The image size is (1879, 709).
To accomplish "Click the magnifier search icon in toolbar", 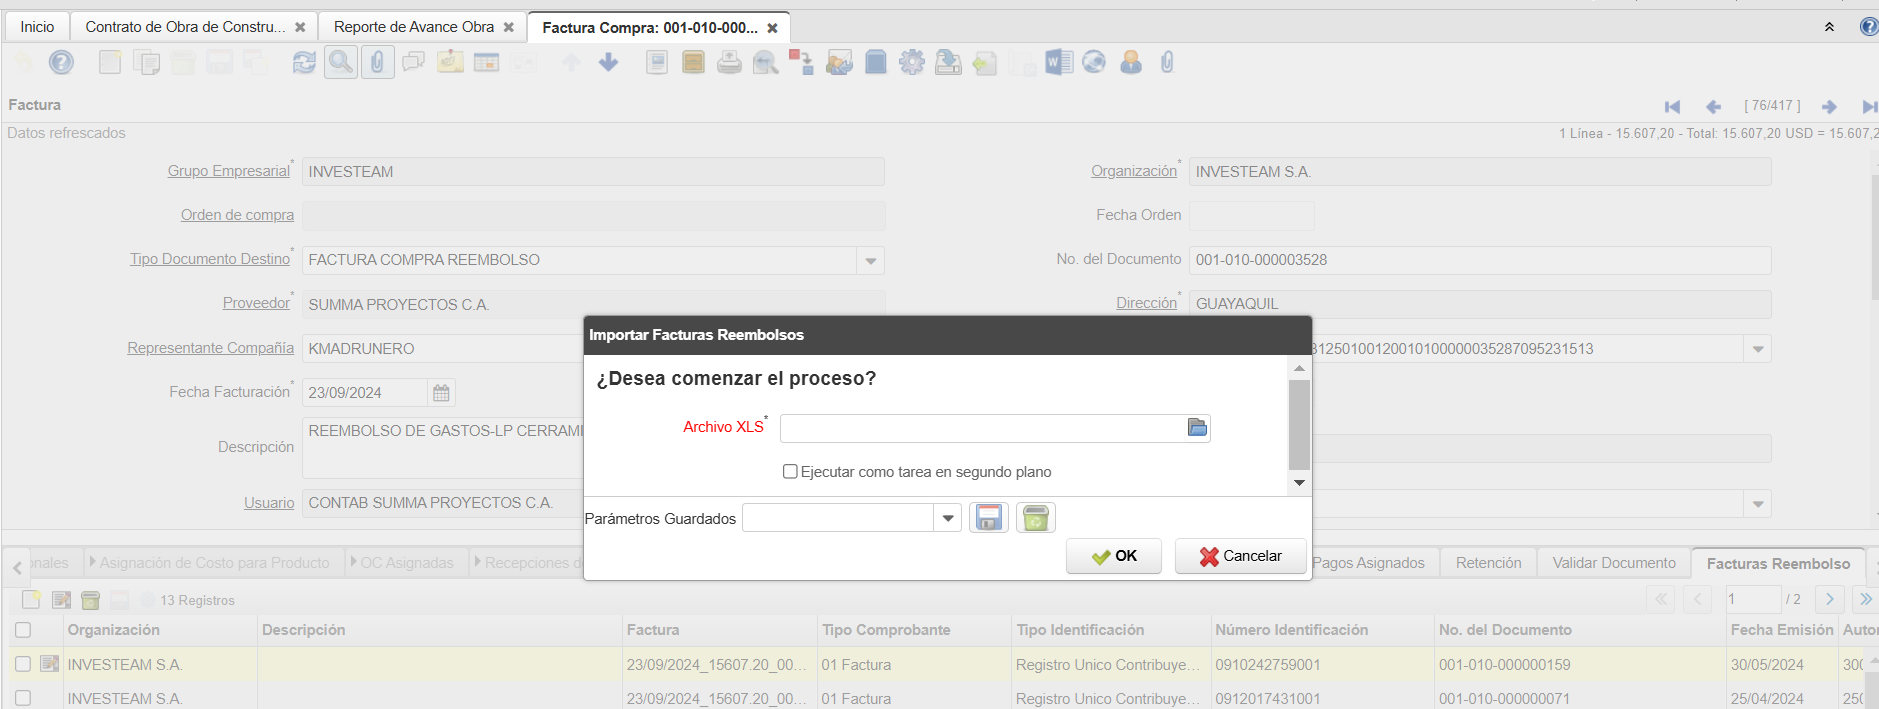I will (341, 63).
